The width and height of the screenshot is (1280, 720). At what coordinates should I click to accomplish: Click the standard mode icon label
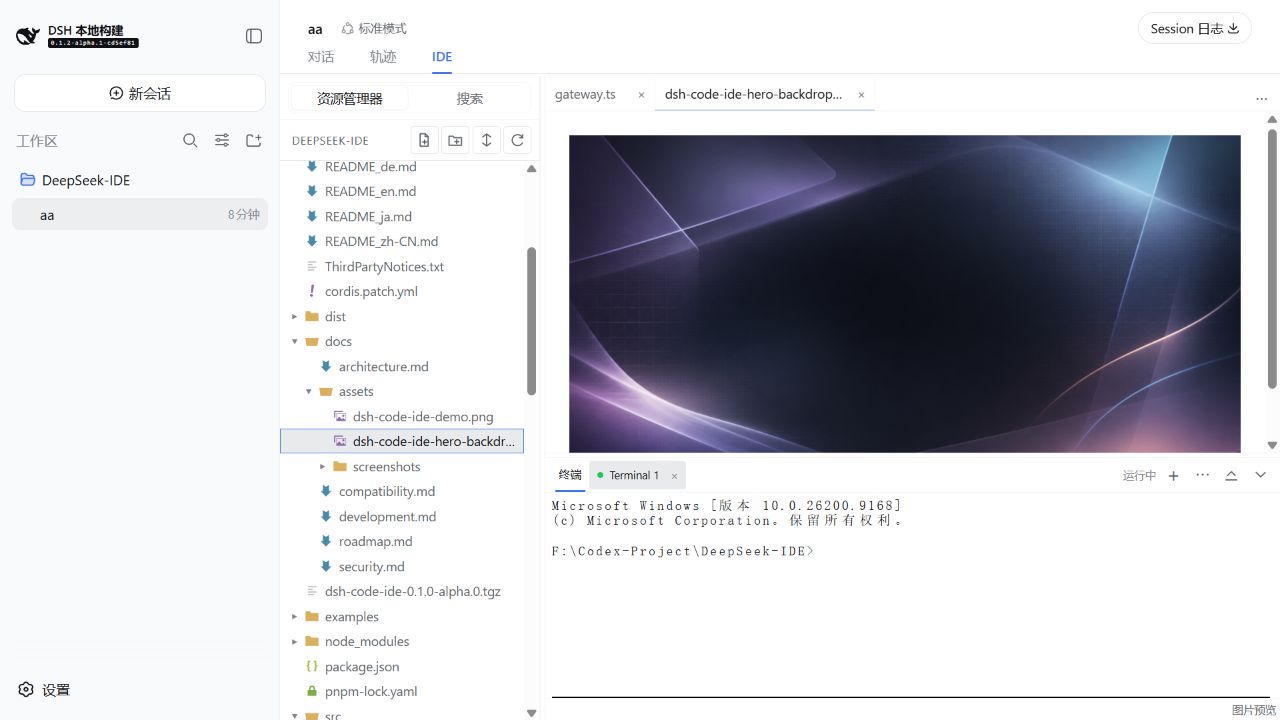[x=374, y=29]
